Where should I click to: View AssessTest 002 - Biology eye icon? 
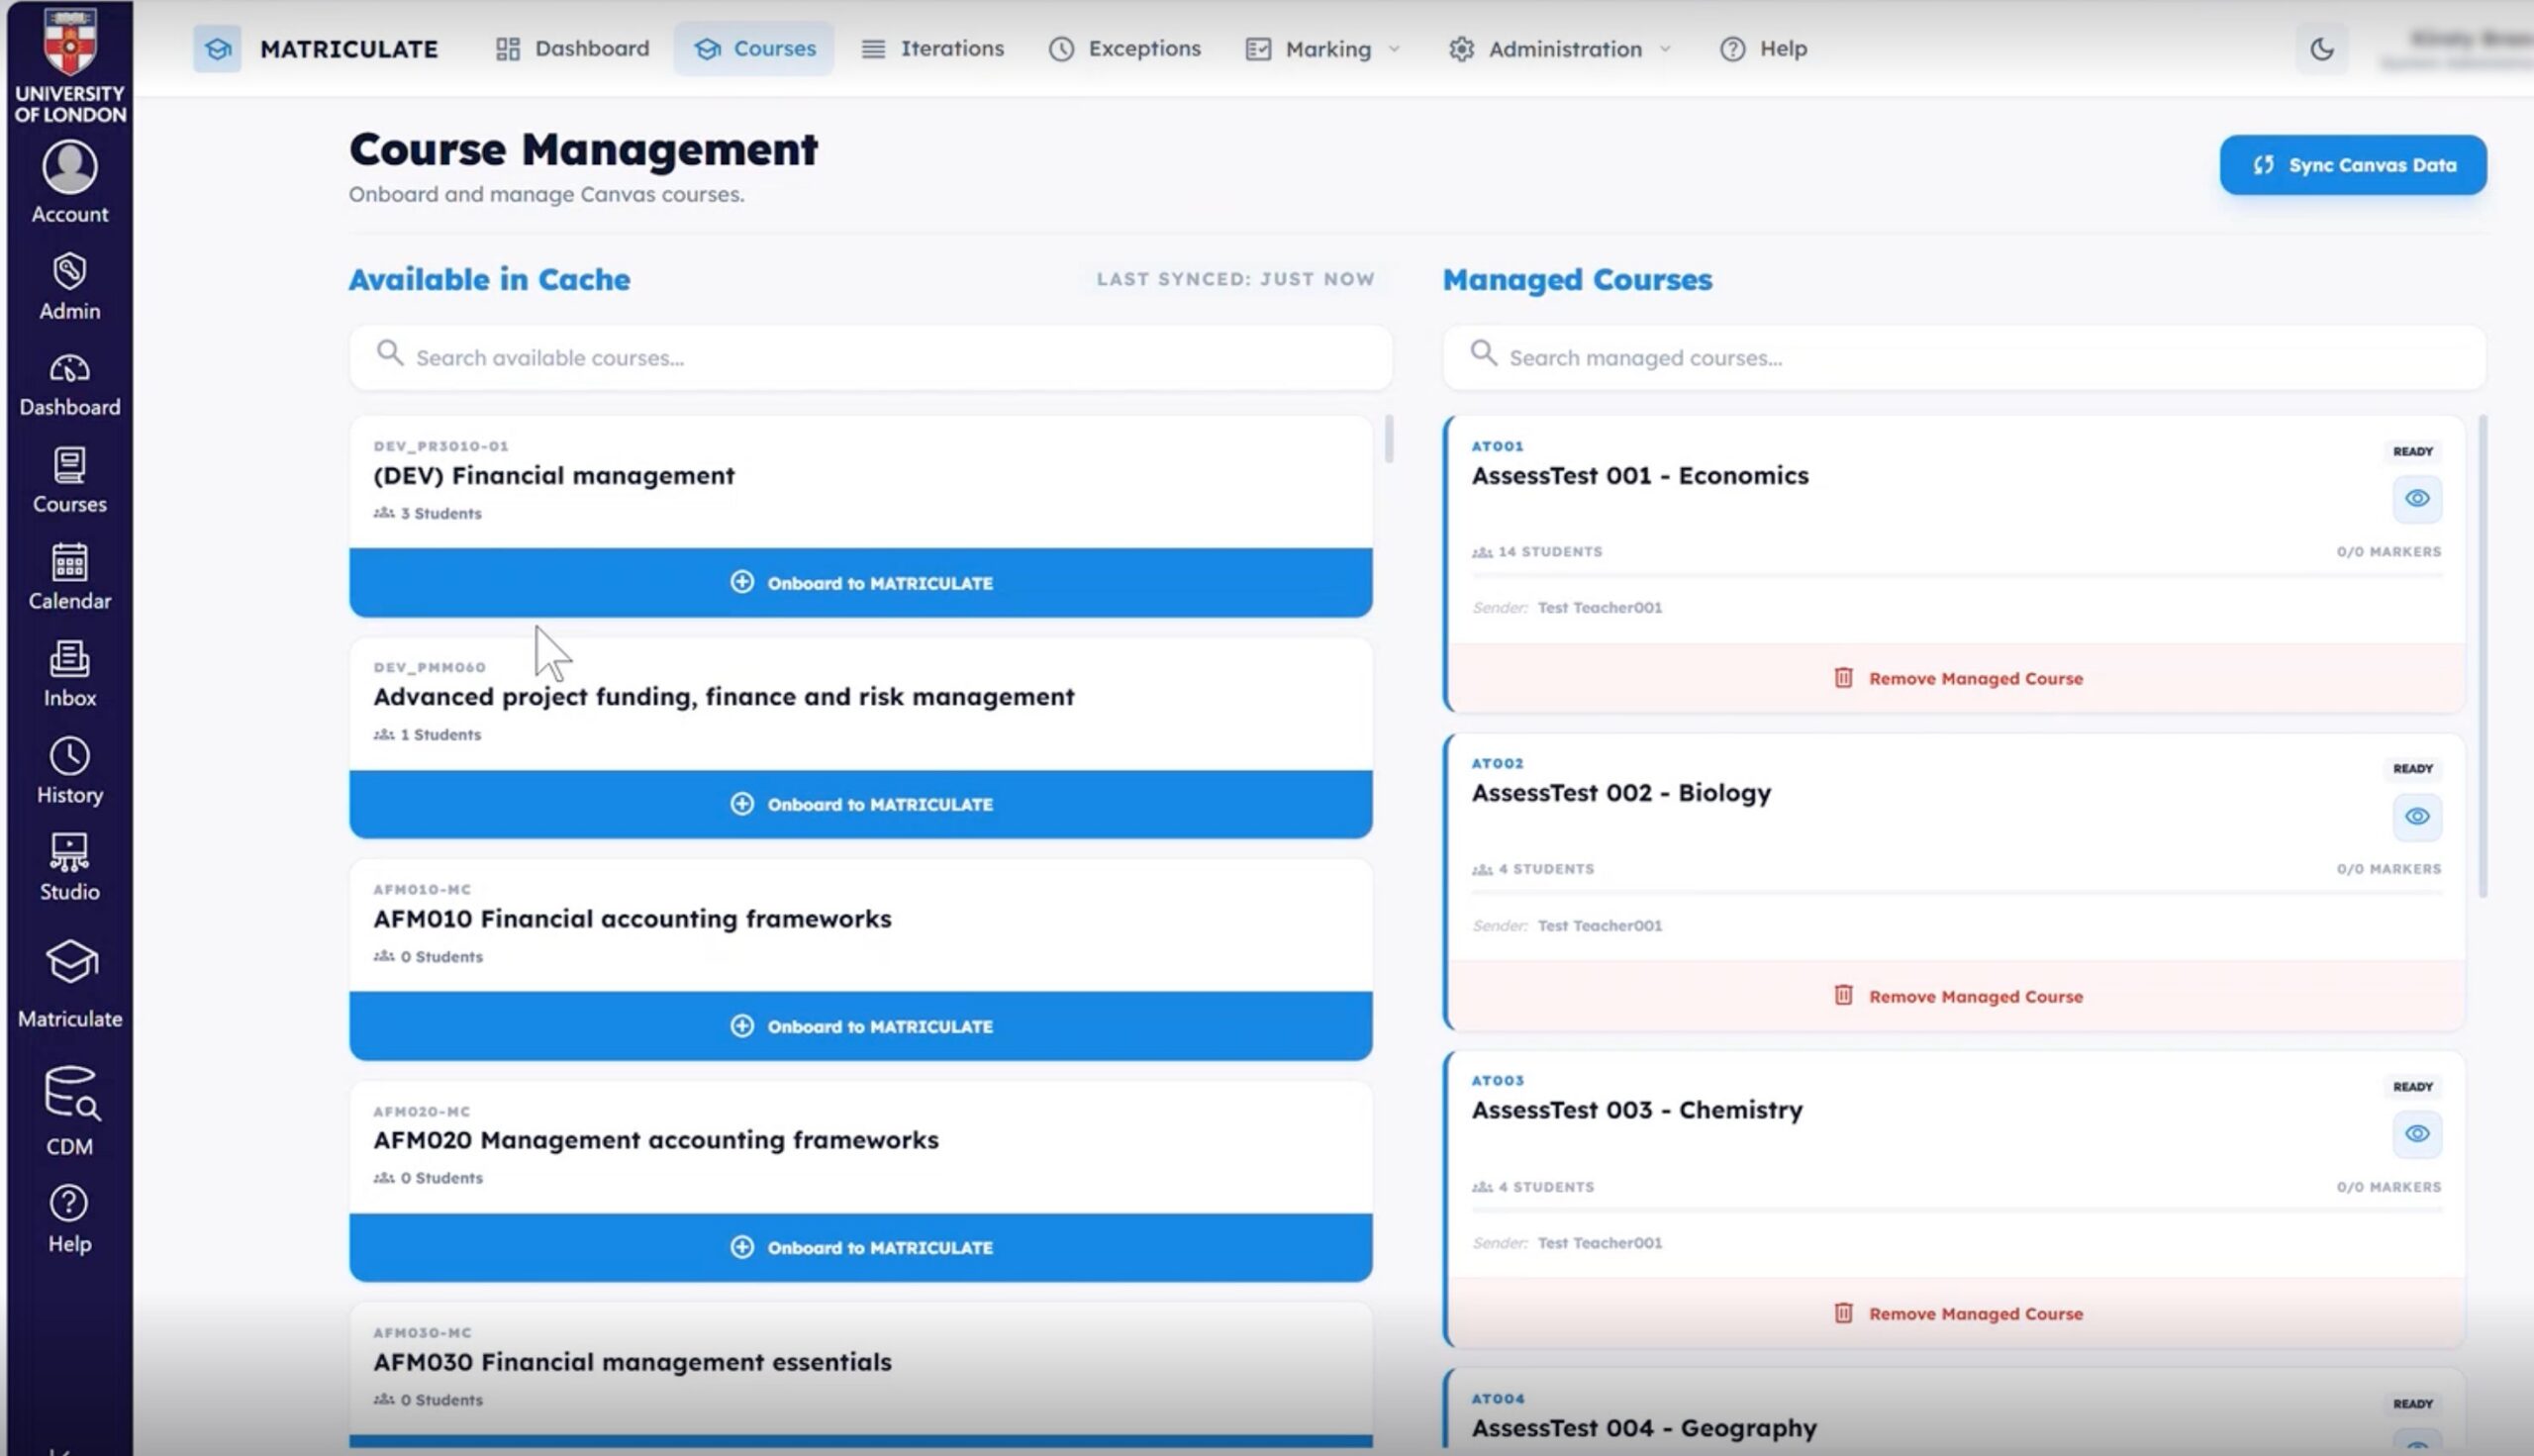tap(2416, 816)
